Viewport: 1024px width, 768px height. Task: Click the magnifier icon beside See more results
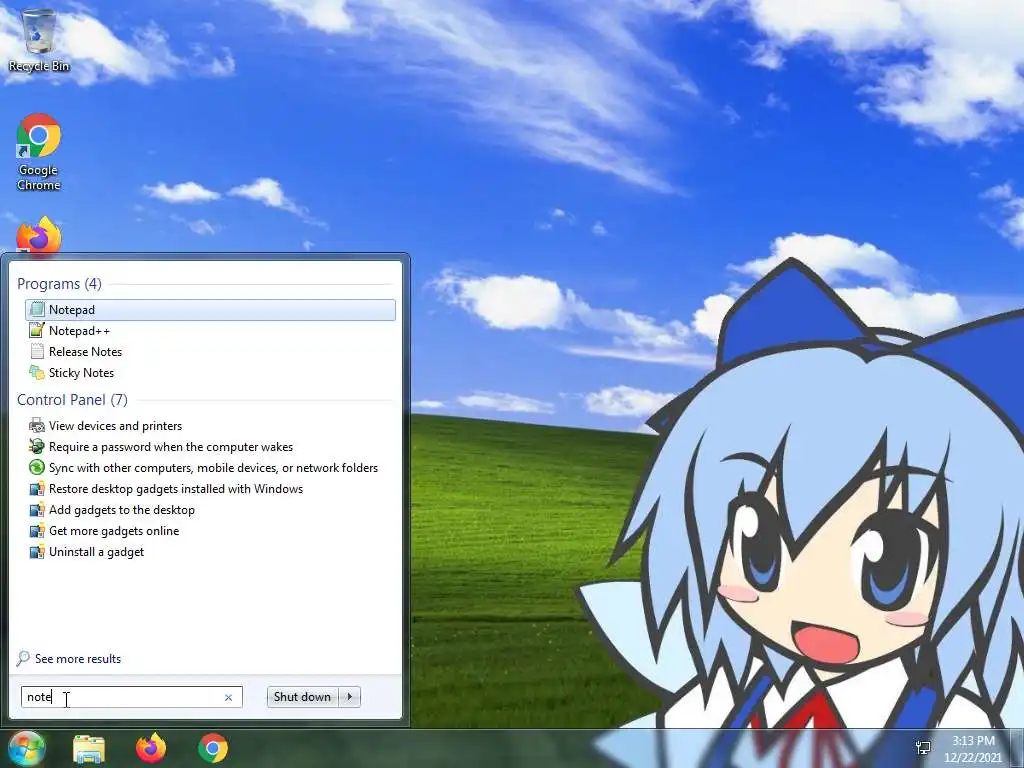[23, 658]
